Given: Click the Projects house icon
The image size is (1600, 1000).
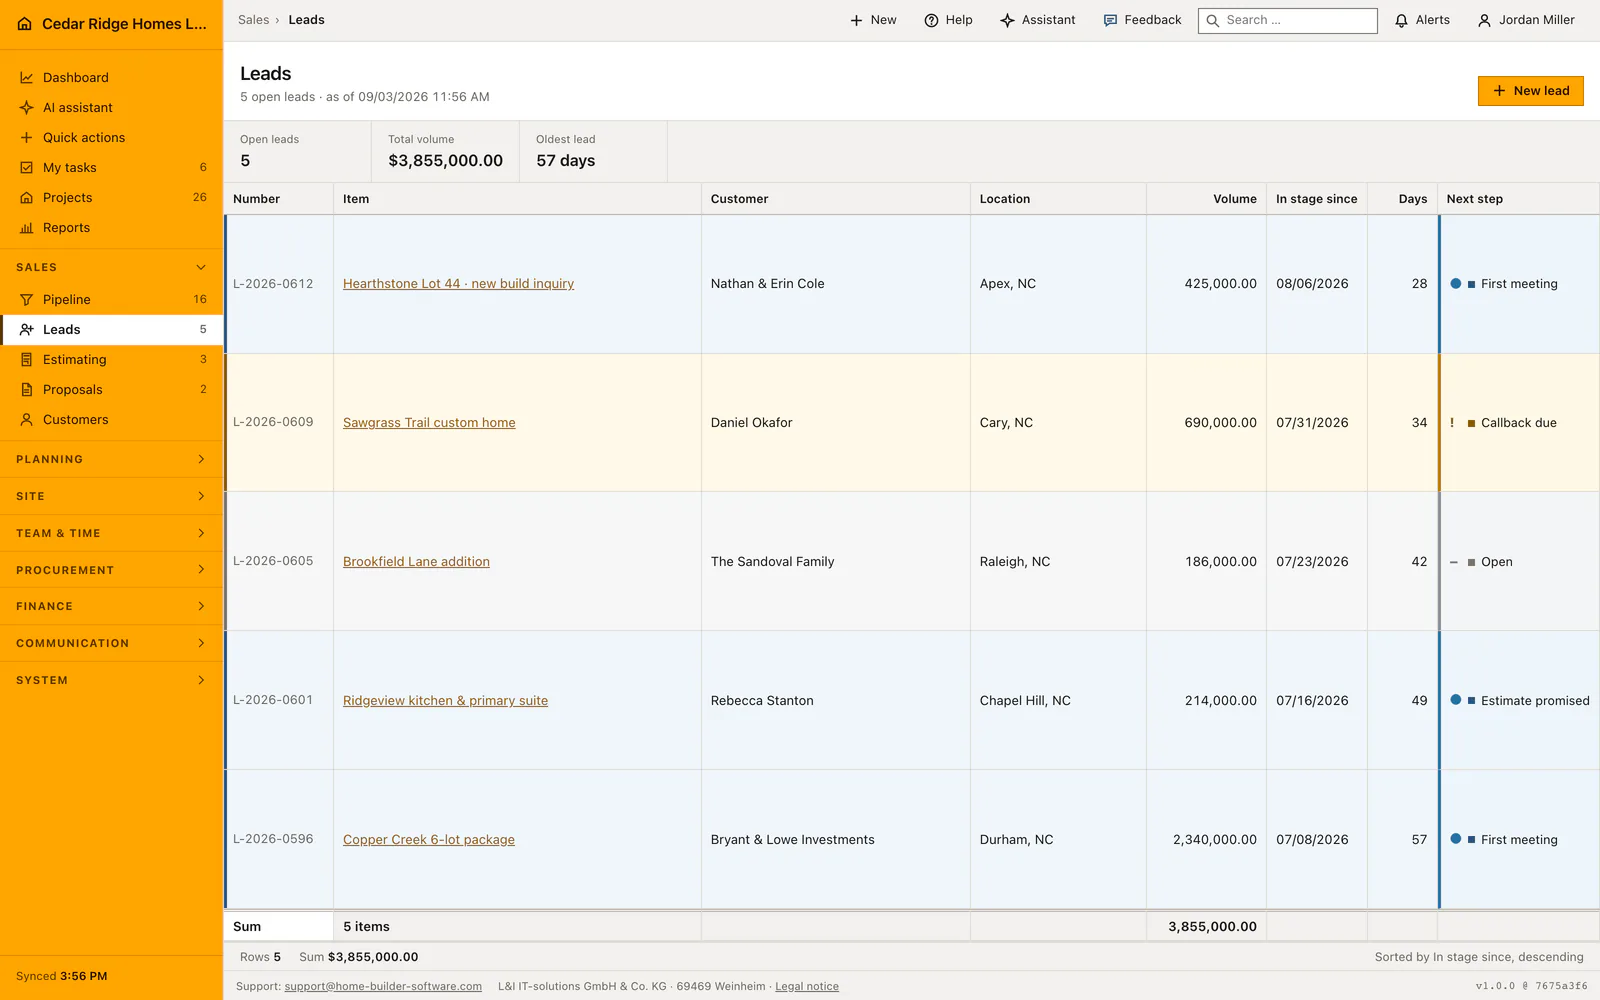Looking at the screenshot, I should [27, 197].
